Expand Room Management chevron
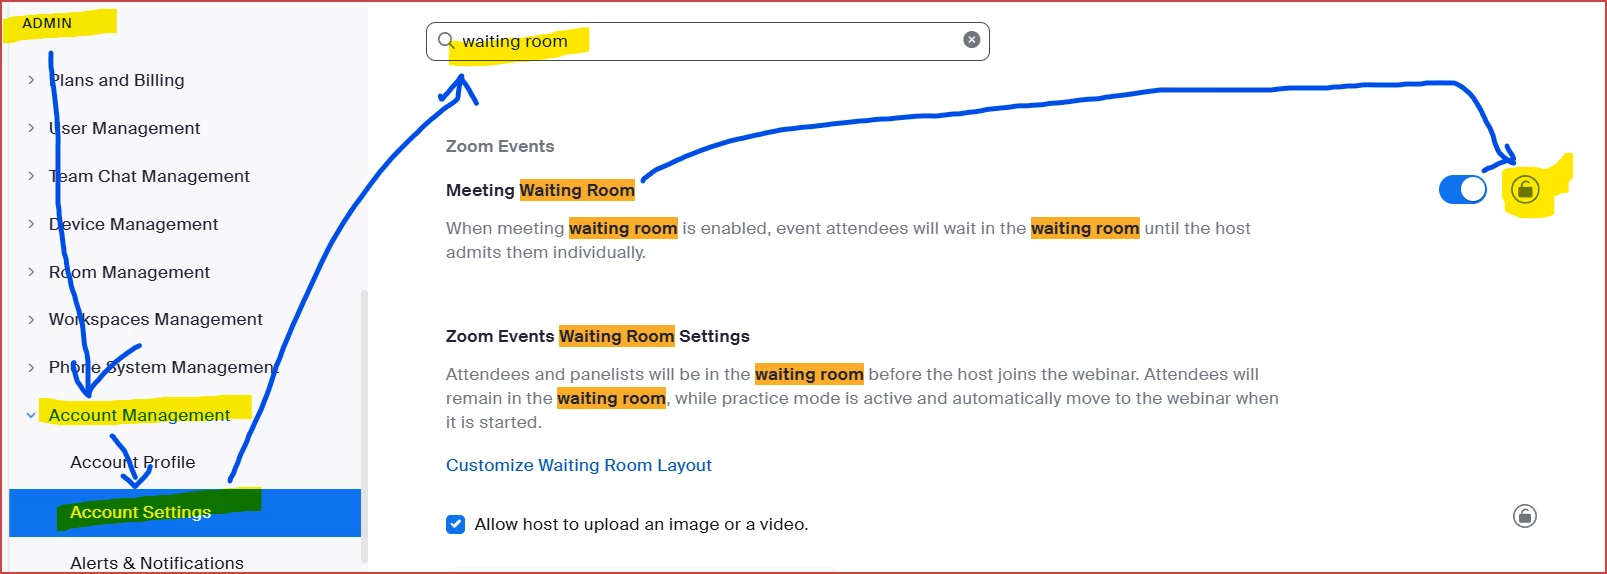The image size is (1607, 574). tap(31, 272)
